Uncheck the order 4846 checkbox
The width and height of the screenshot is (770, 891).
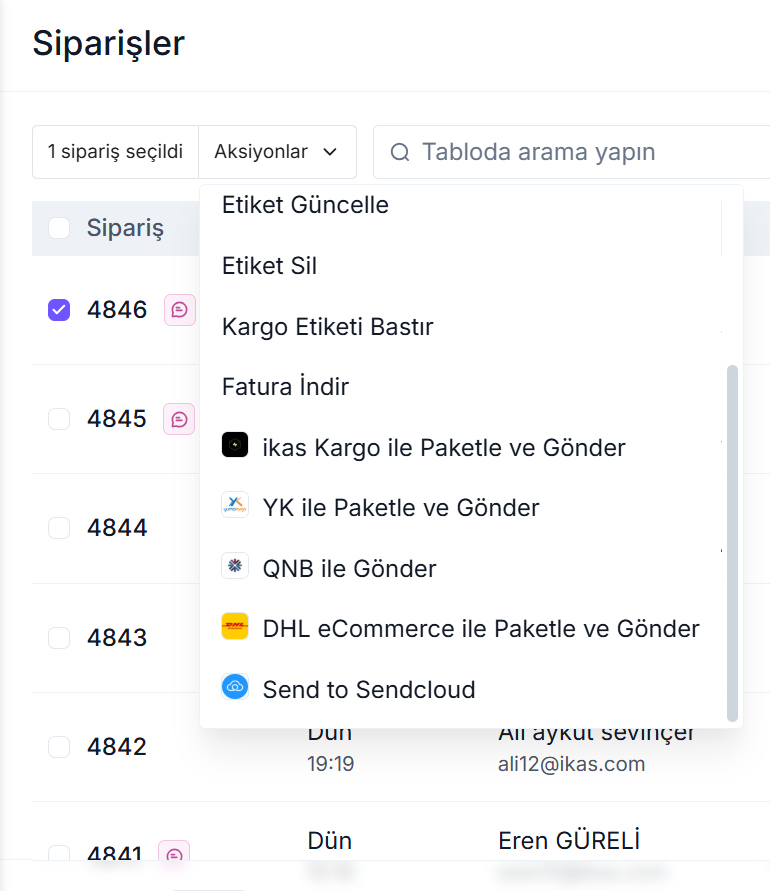59,310
